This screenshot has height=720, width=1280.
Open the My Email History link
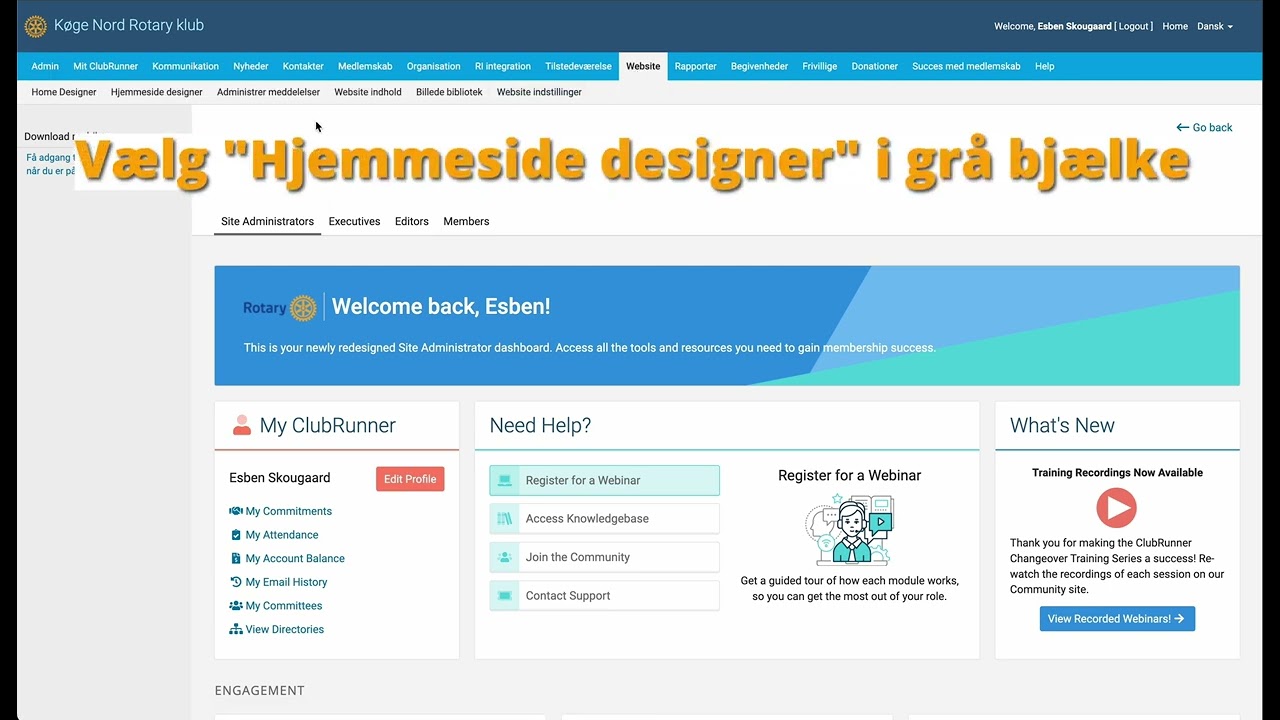[287, 582]
